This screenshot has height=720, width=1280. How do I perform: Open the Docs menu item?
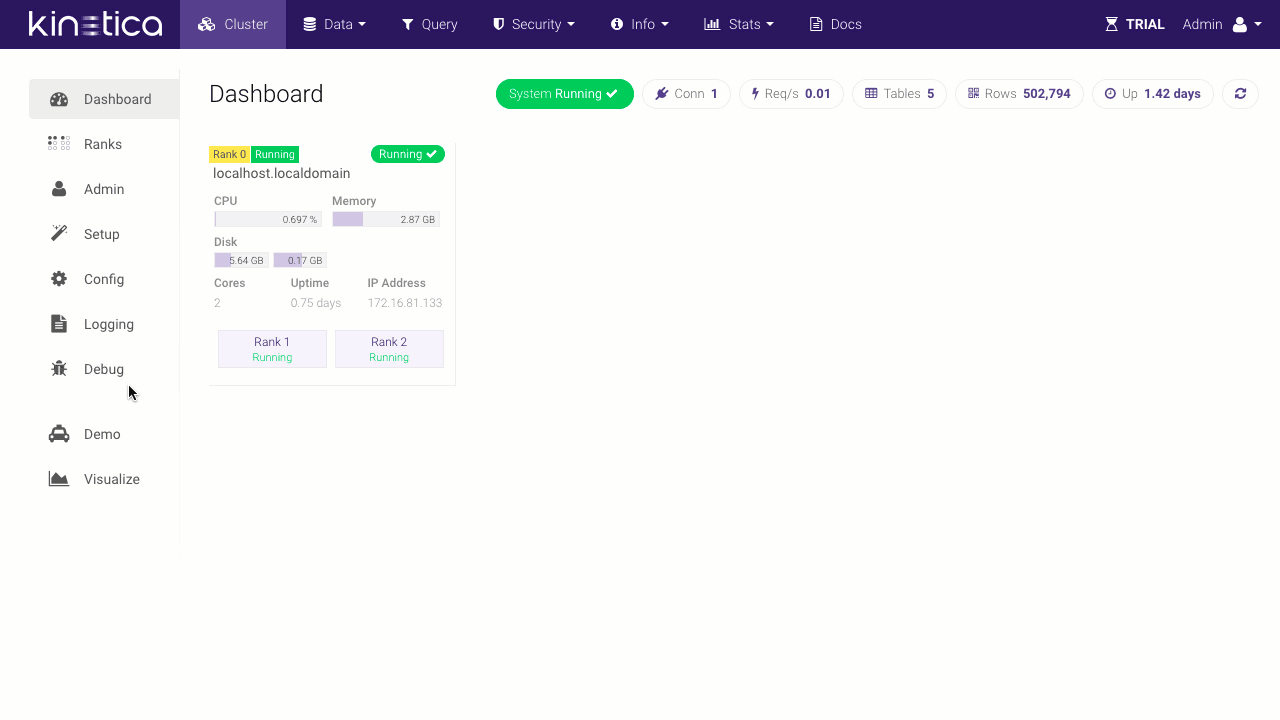click(835, 24)
